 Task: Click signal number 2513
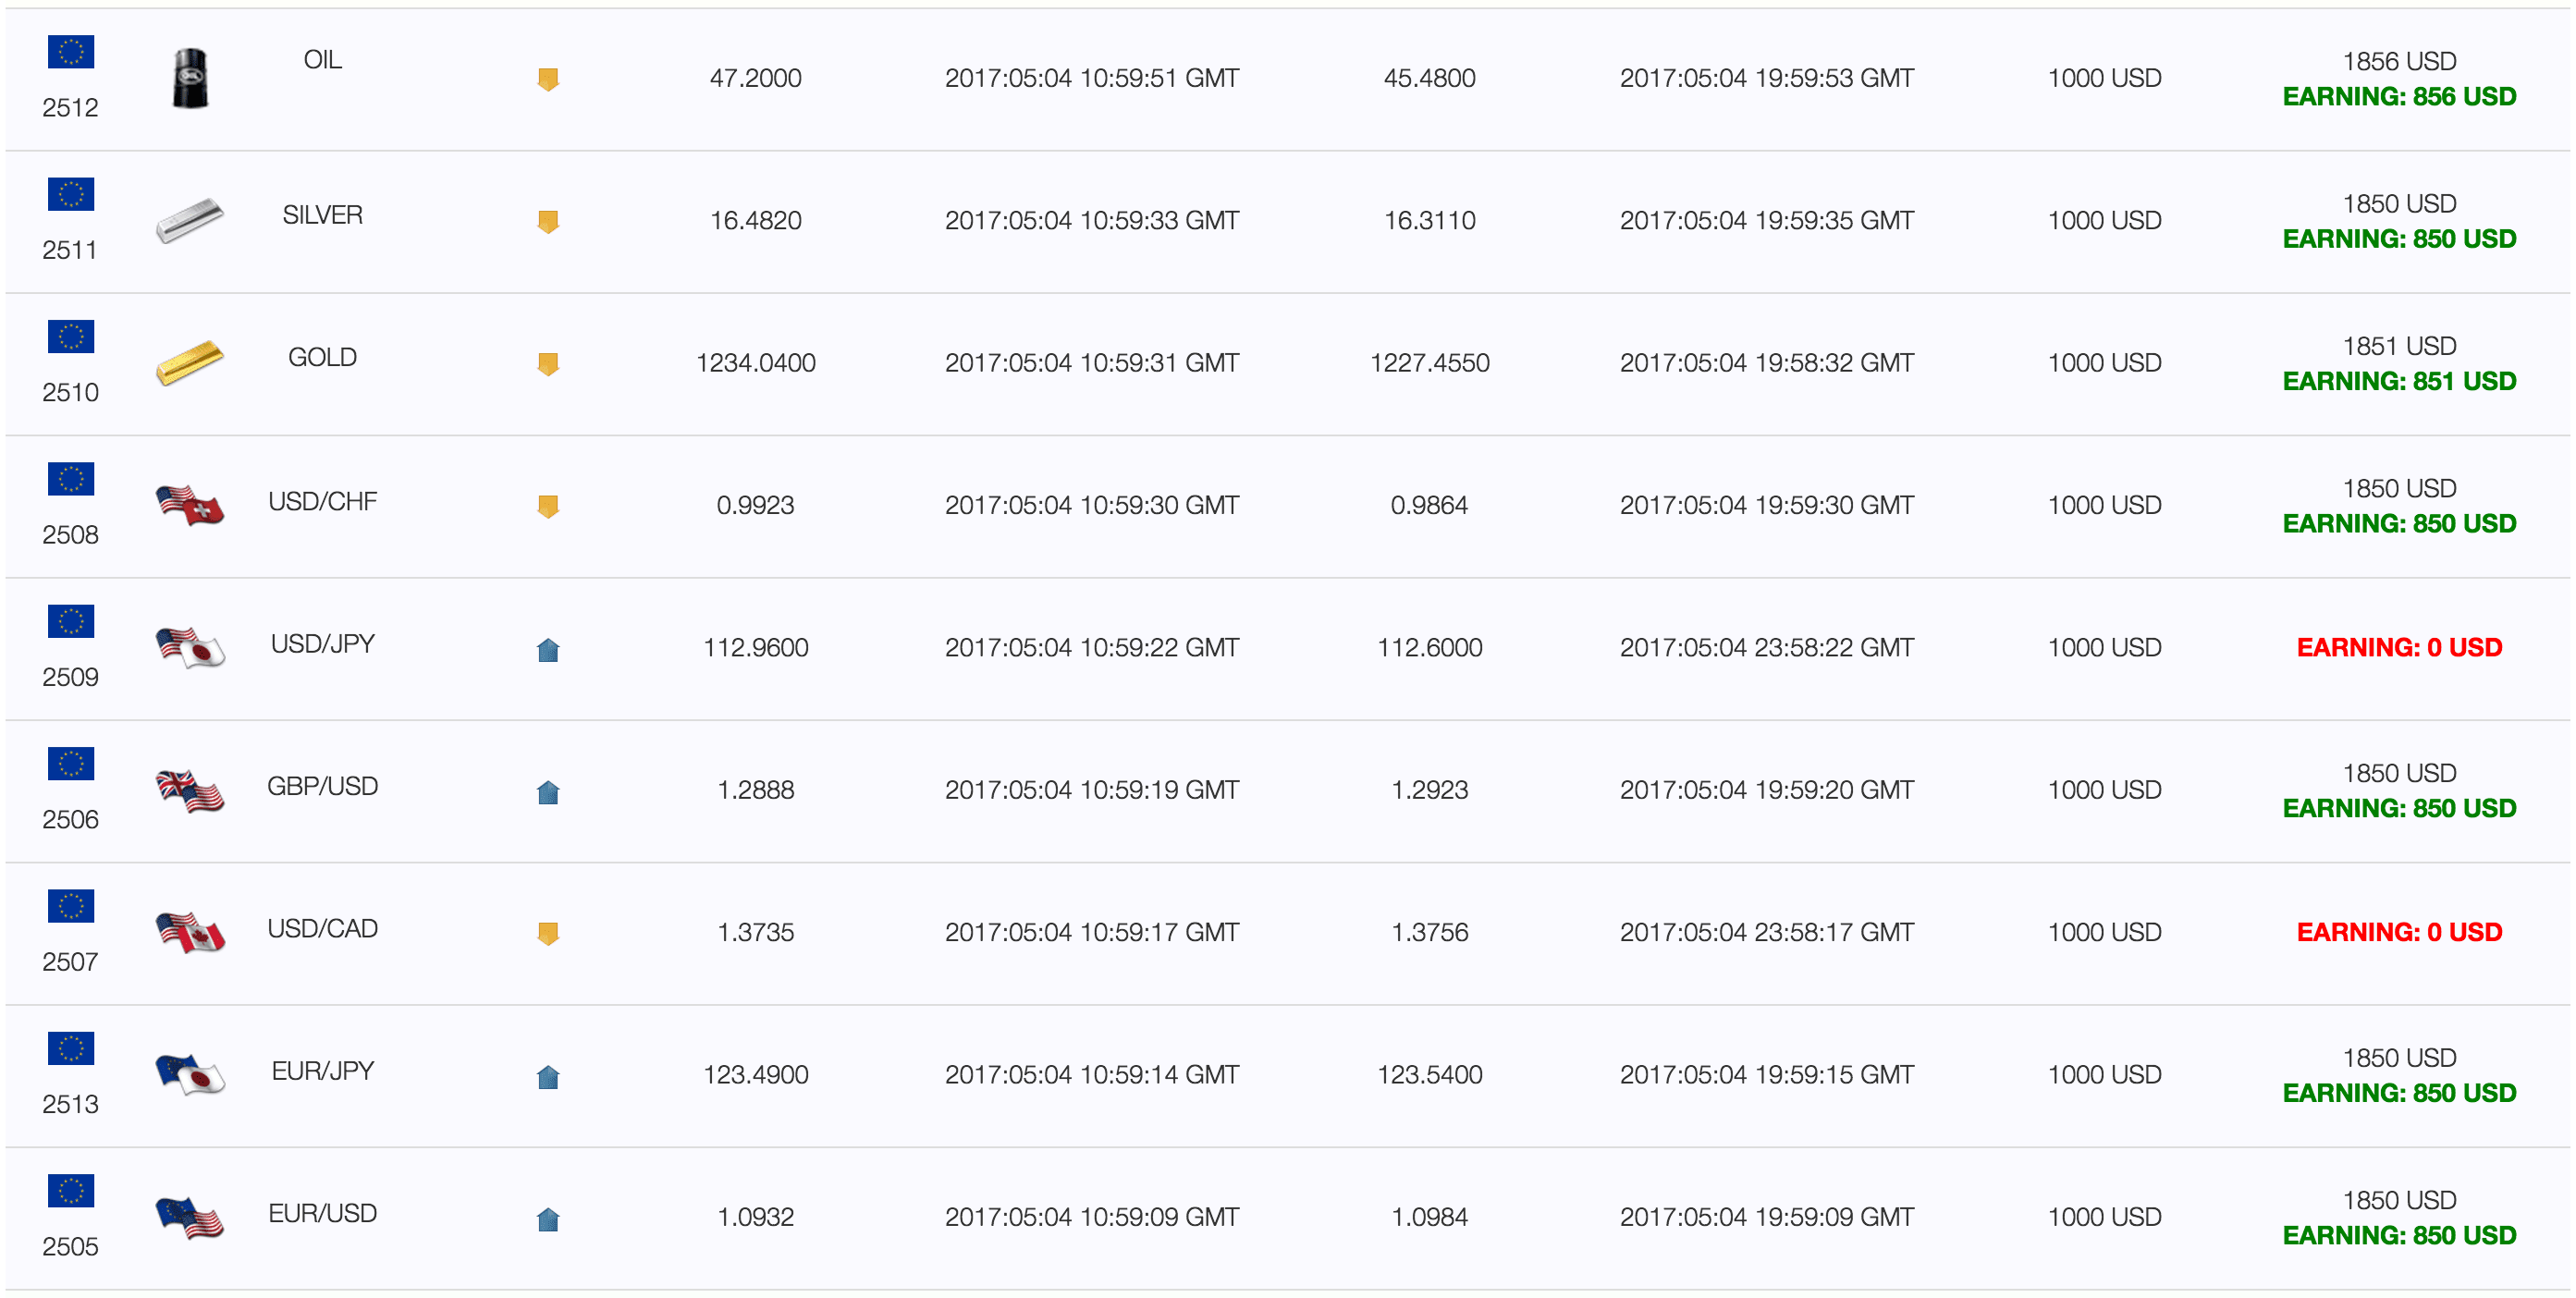click(x=70, y=1104)
